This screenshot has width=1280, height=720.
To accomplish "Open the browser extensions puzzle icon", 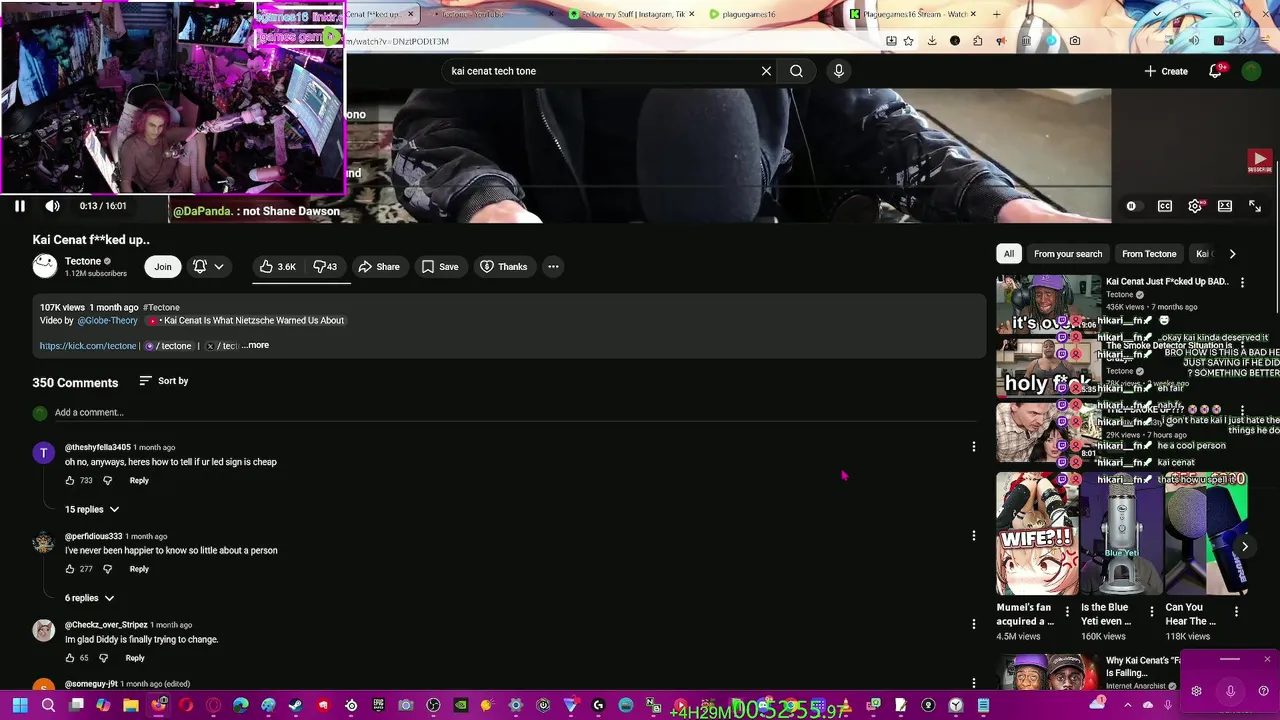I will [x=977, y=41].
